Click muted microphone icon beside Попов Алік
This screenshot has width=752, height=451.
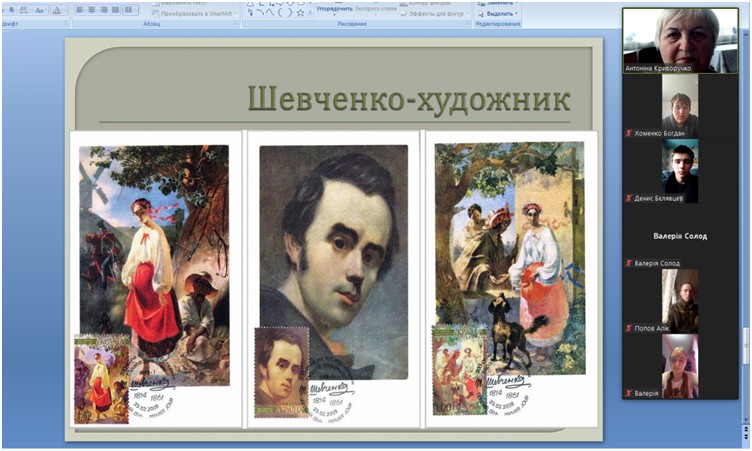(629, 328)
